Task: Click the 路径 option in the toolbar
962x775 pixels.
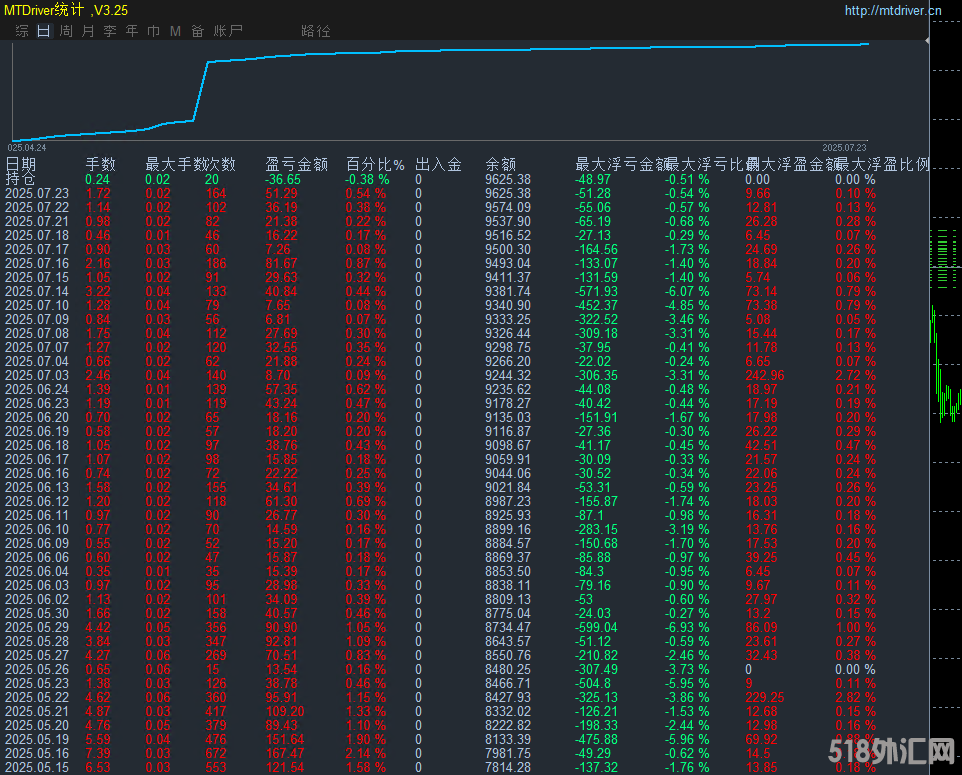Action: (314, 31)
